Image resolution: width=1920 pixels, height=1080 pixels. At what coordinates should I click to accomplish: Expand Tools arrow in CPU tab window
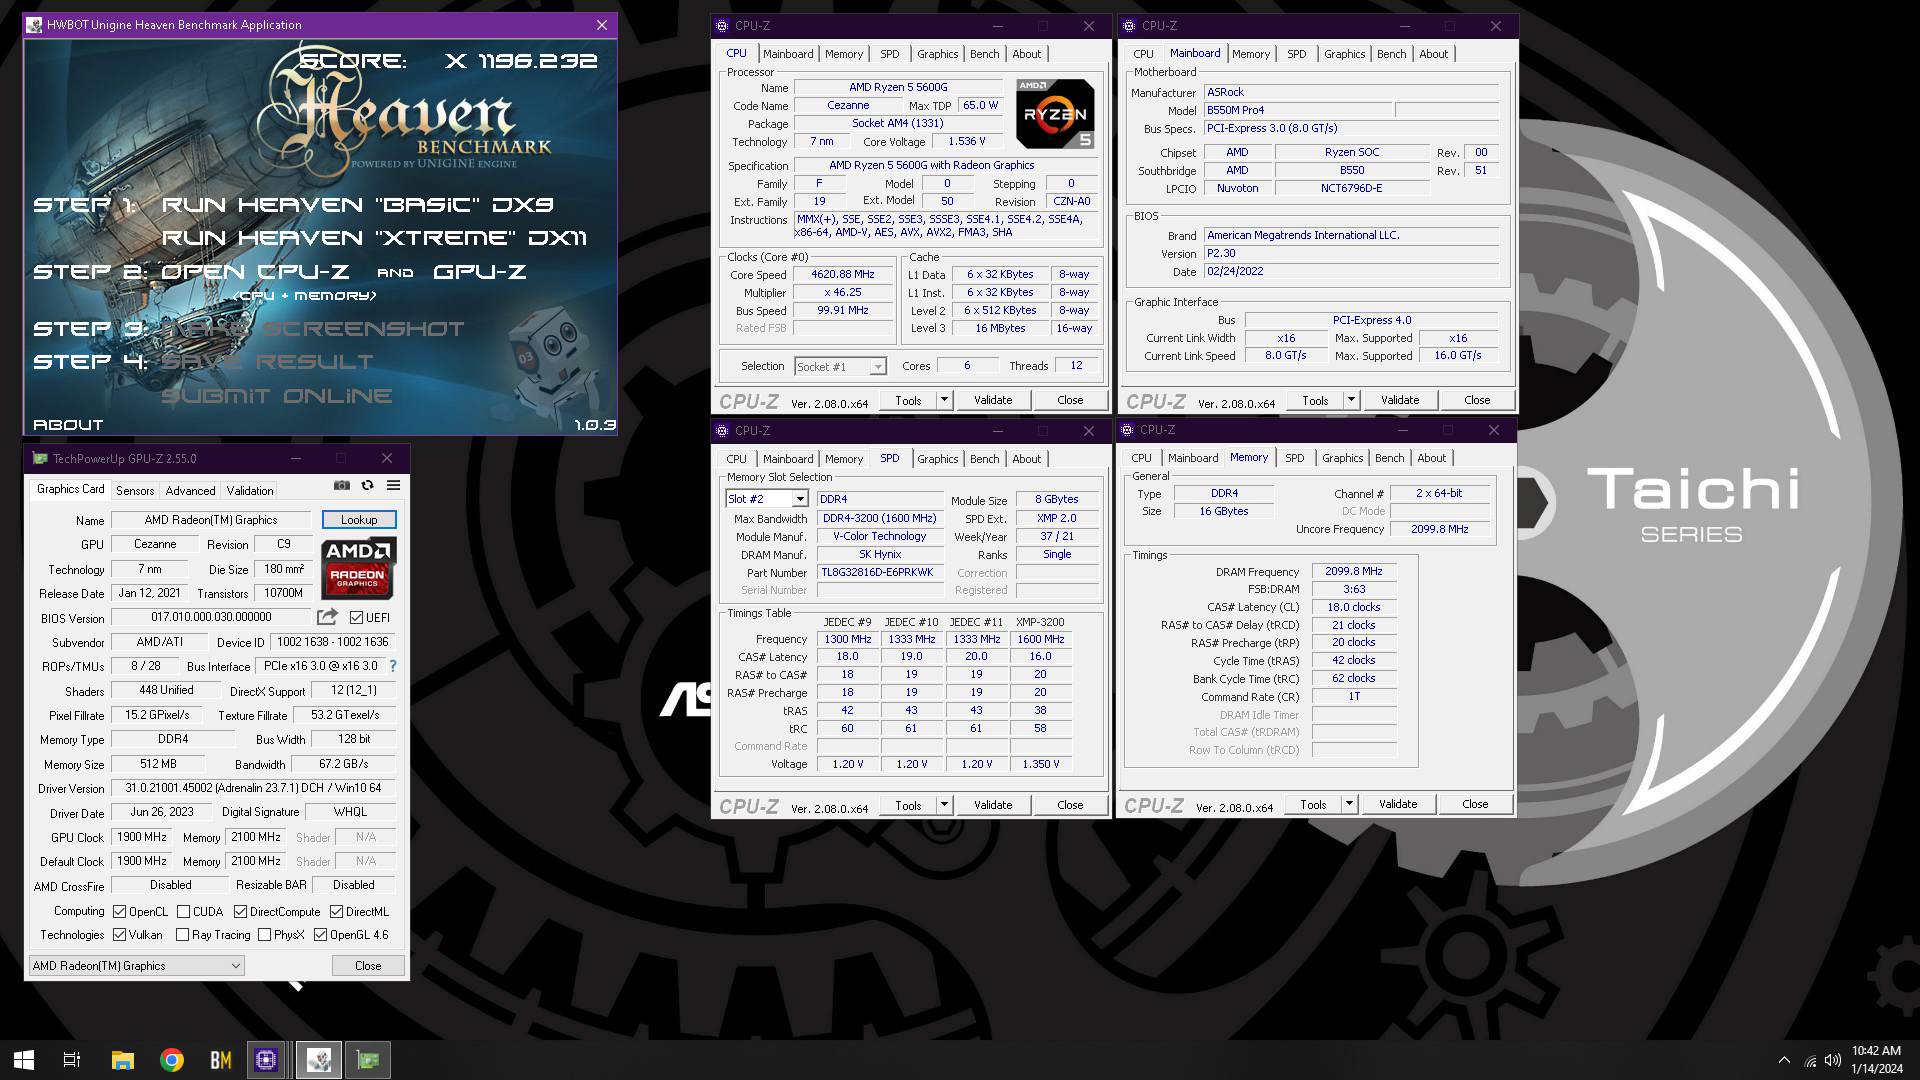point(944,400)
